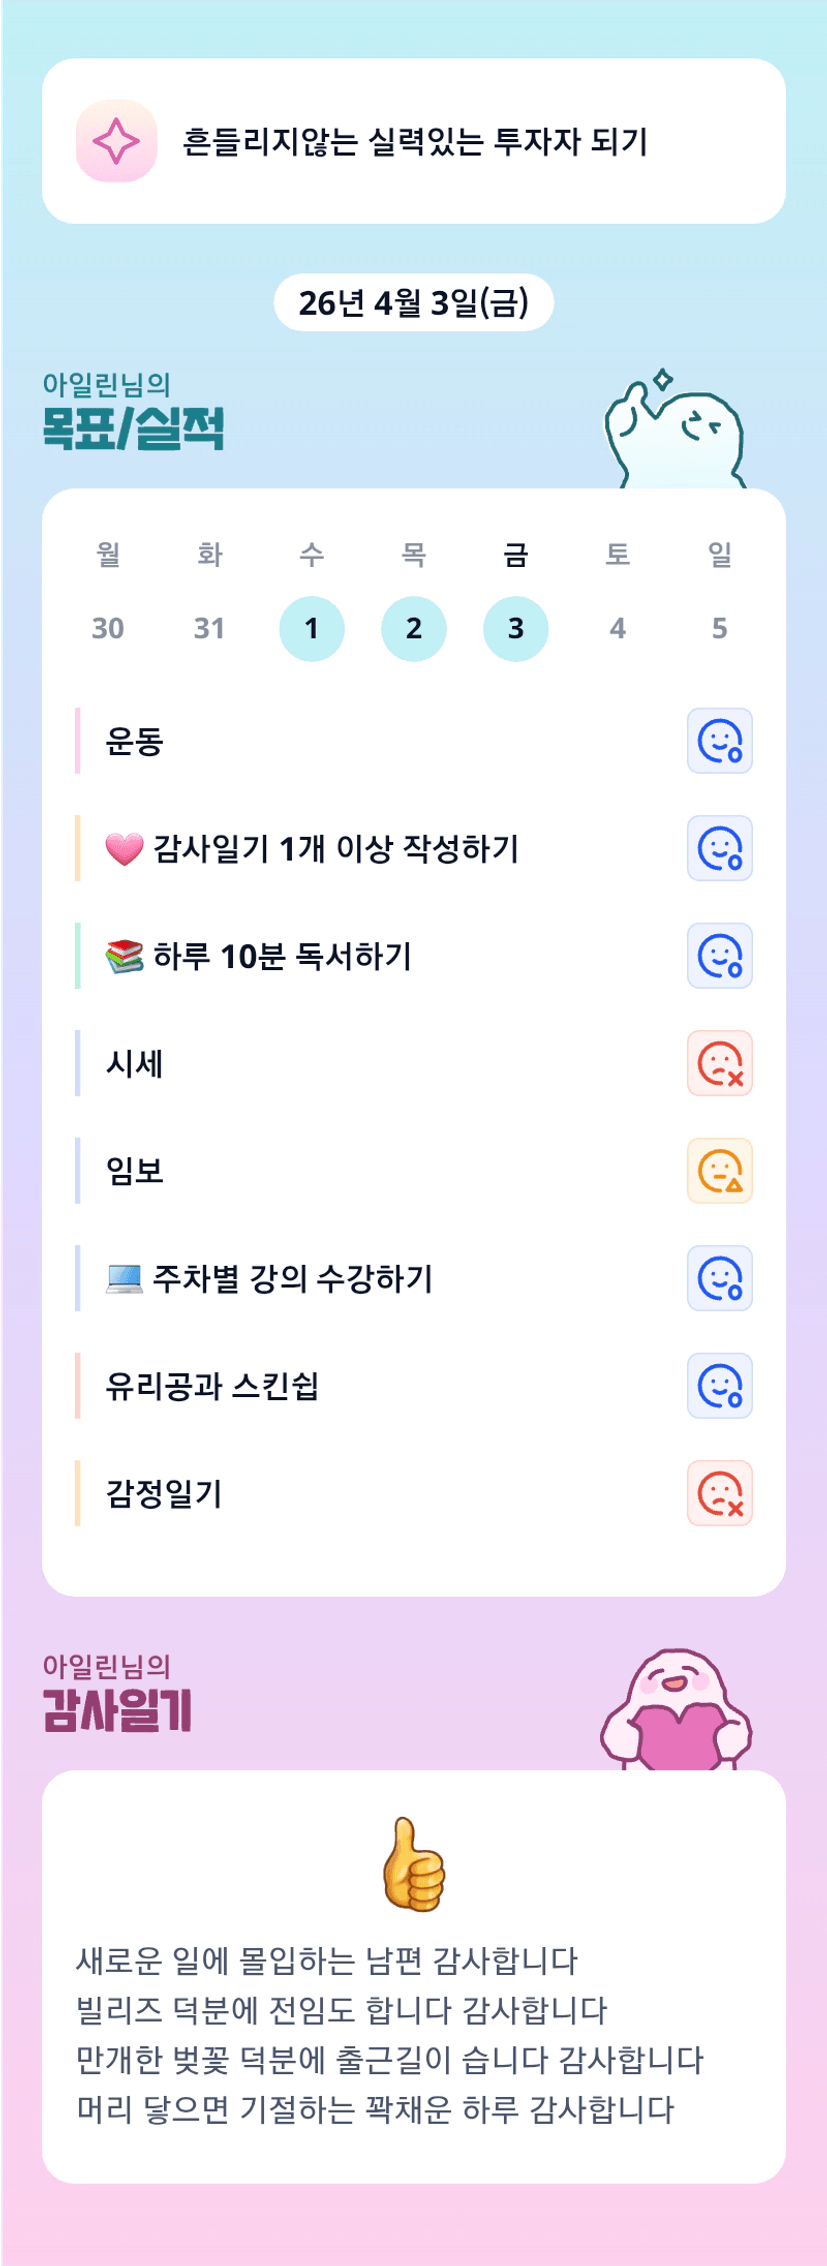Select Monday date 30 in week calendar
The image size is (827, 2266).
(108, 629)
